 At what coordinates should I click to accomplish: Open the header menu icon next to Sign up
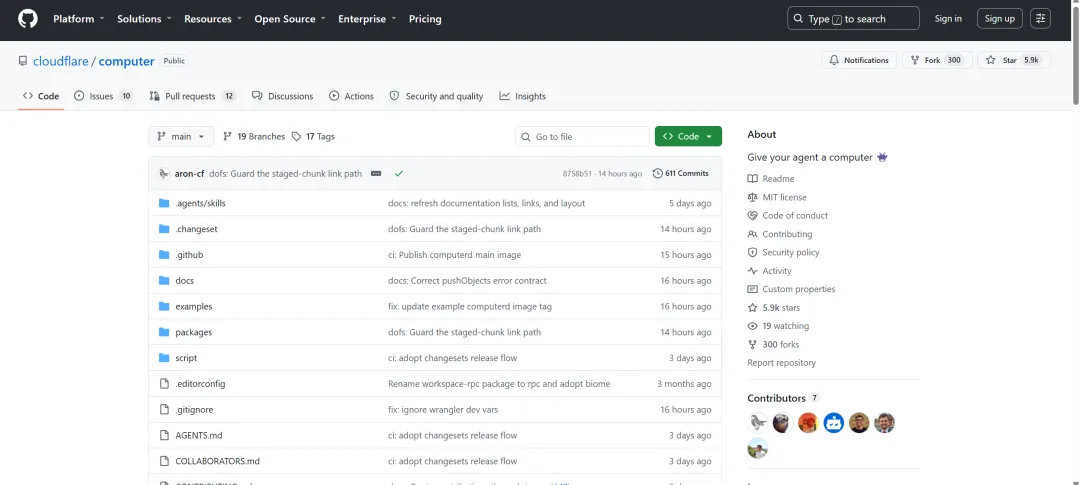1040,19
